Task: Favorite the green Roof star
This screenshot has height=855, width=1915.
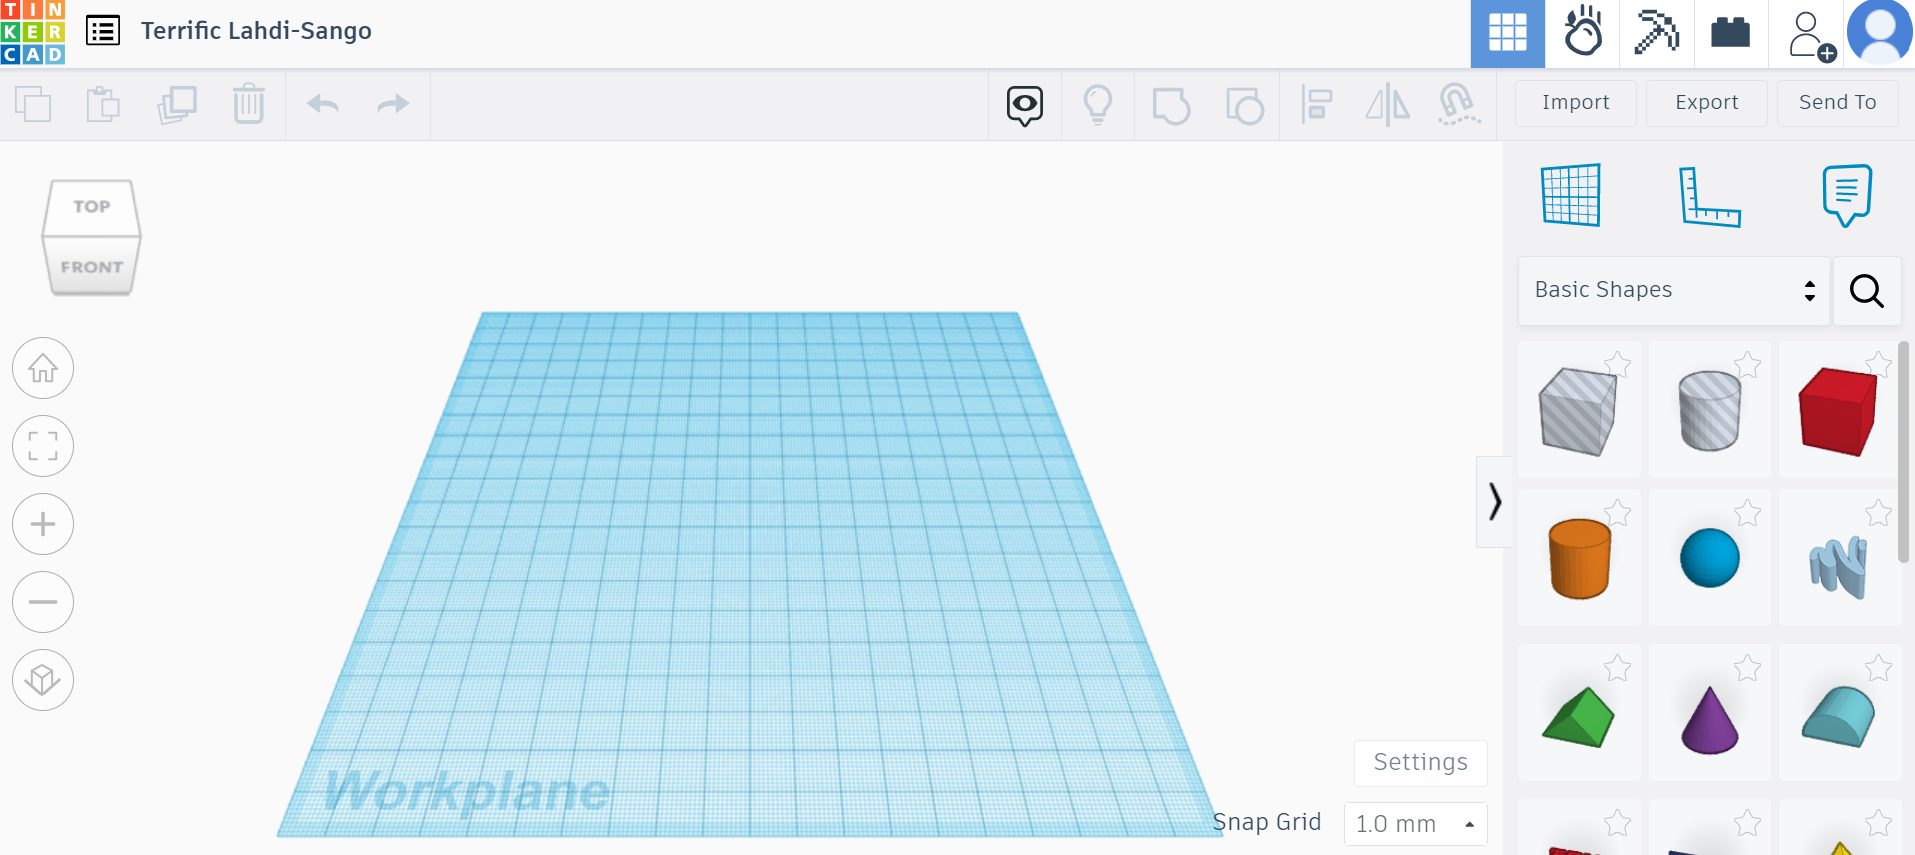Action: pyautogui.click(x=1618, y=667)
